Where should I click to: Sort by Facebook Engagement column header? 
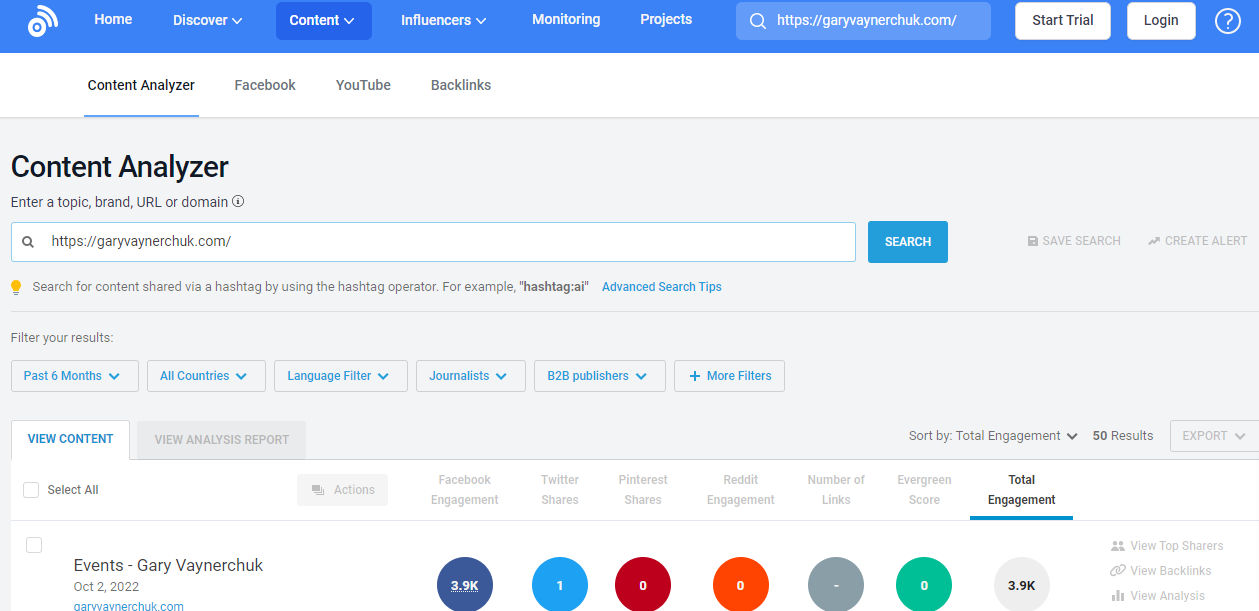click(x=465, y=490)
